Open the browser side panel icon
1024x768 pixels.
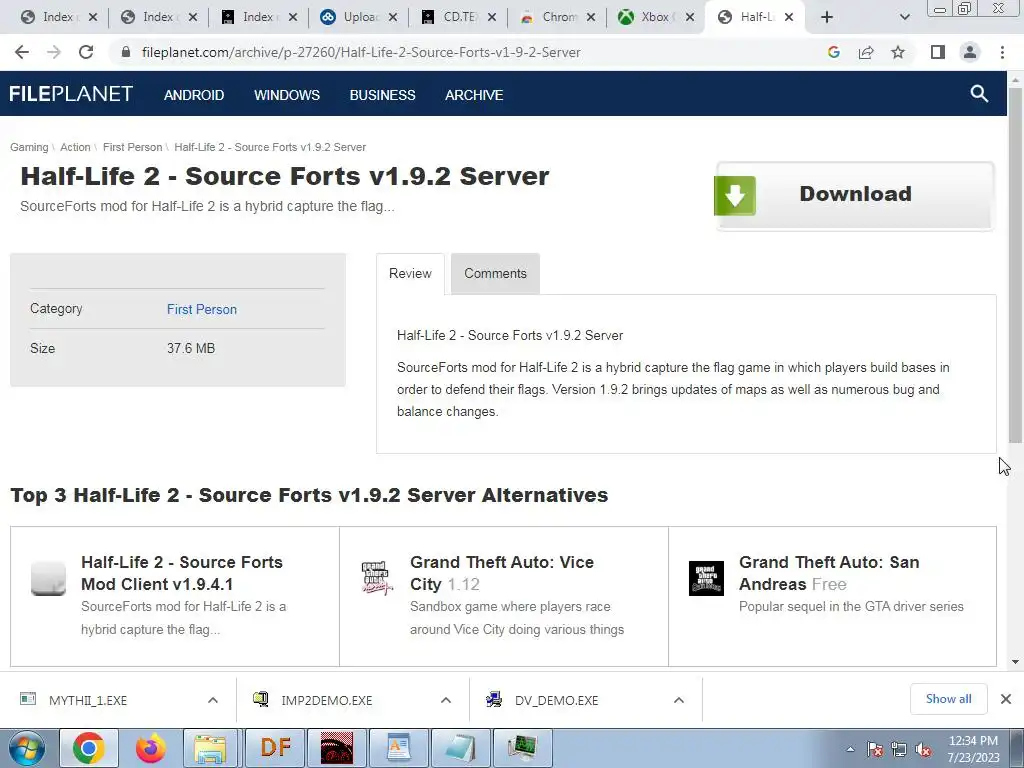938,52
